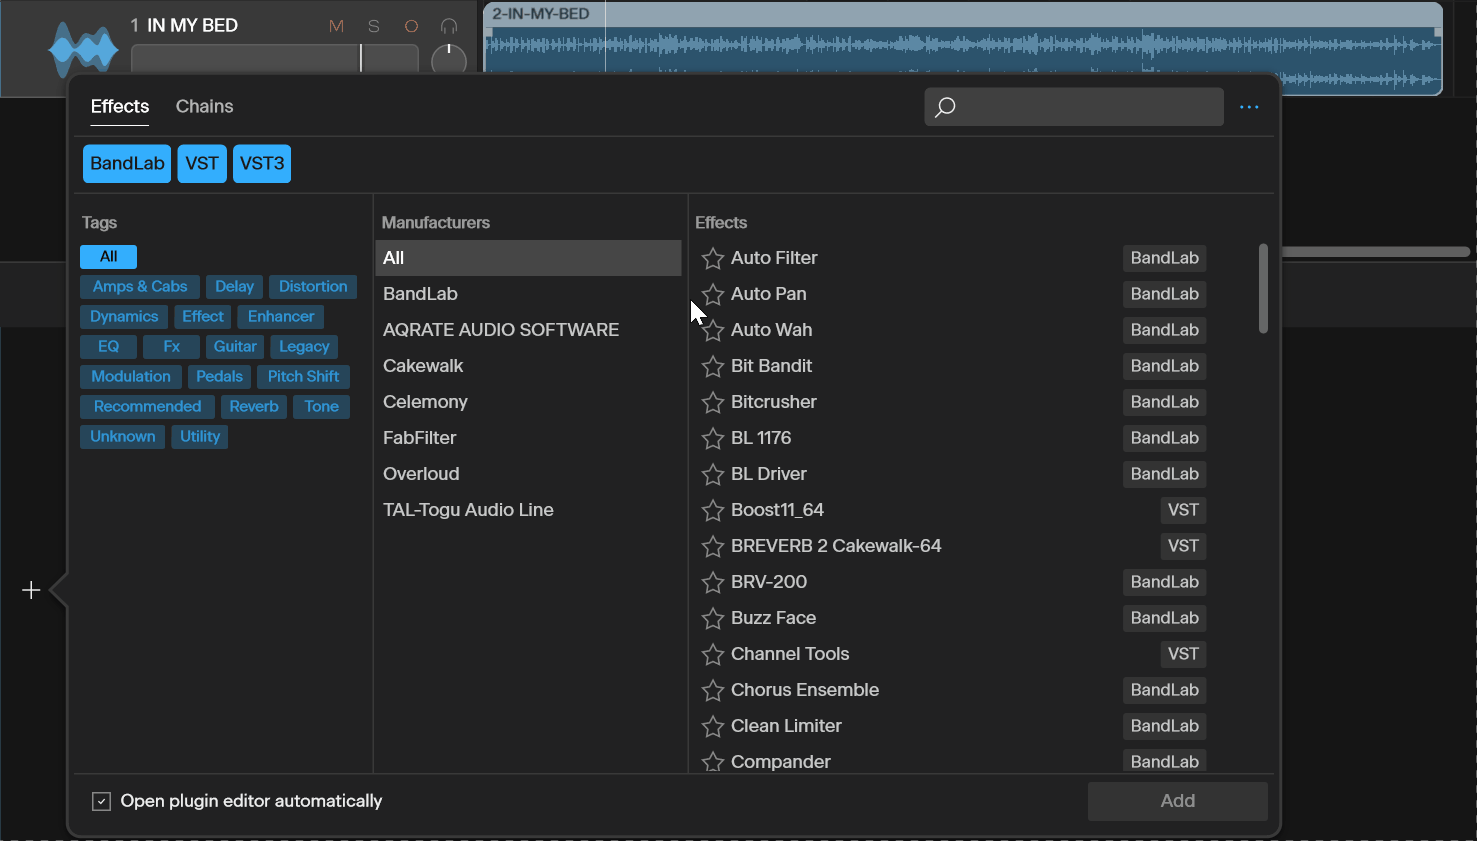Click the plus icon to add effect
1477x841 pixels.
[x=31, y=591]
